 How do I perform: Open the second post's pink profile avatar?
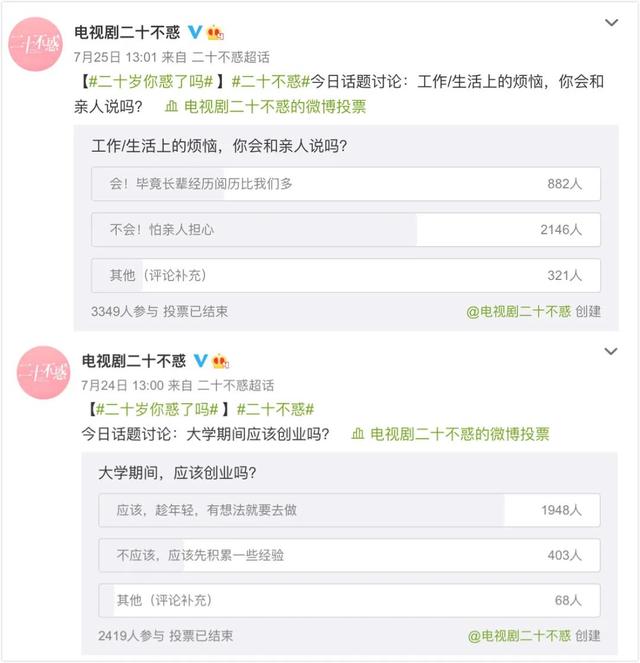[43, 373]
